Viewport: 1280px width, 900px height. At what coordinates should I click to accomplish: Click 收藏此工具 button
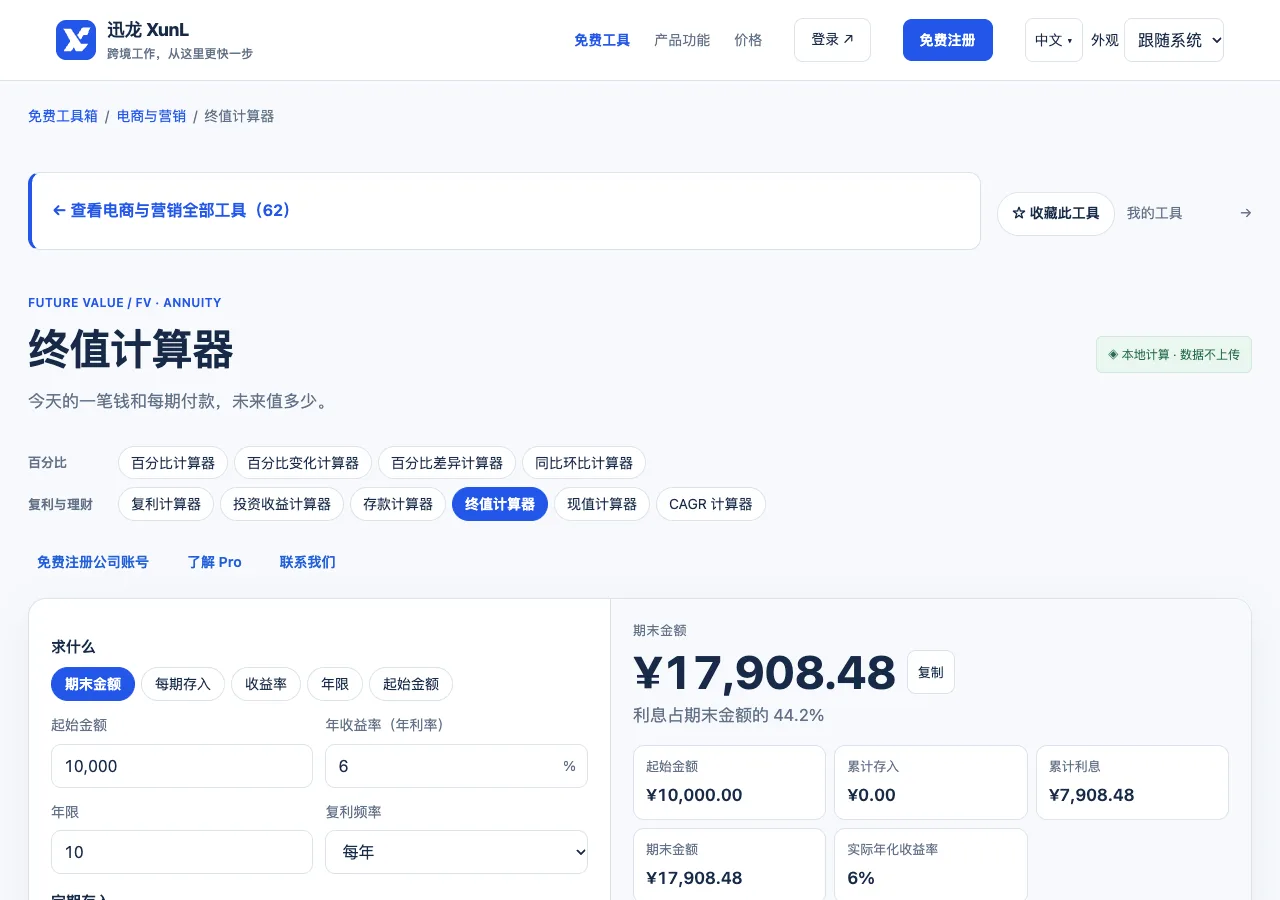tap(1056, 214)
